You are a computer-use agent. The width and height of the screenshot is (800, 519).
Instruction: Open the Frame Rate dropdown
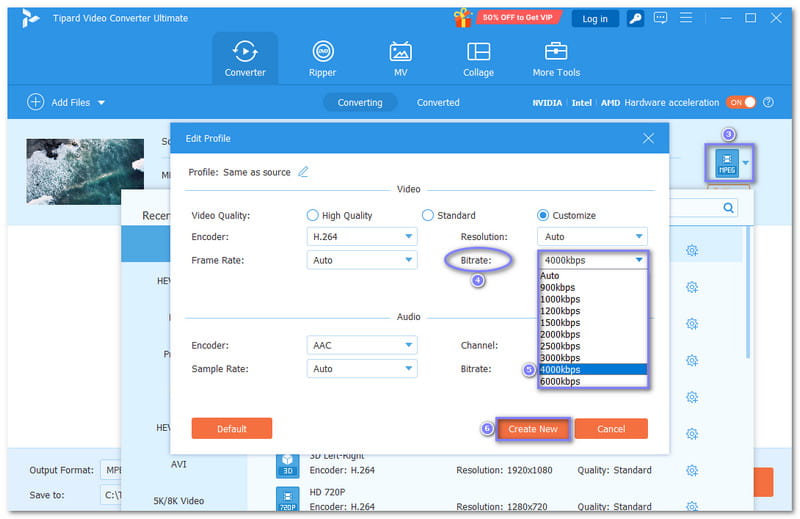tap(362, 260)
